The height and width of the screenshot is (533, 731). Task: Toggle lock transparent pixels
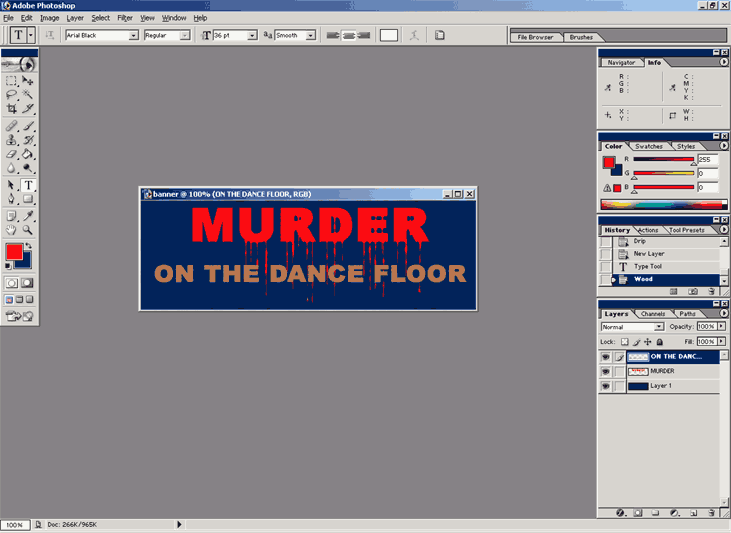pos(625,342)
